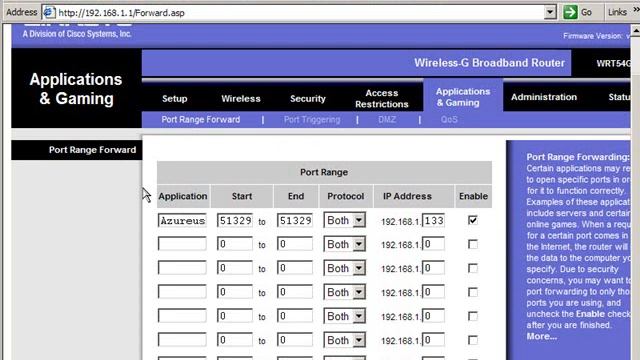The width and height of the screenshot is (640, 360).
Task: Open the Administration tab
Action: click(x=544, y=97)
